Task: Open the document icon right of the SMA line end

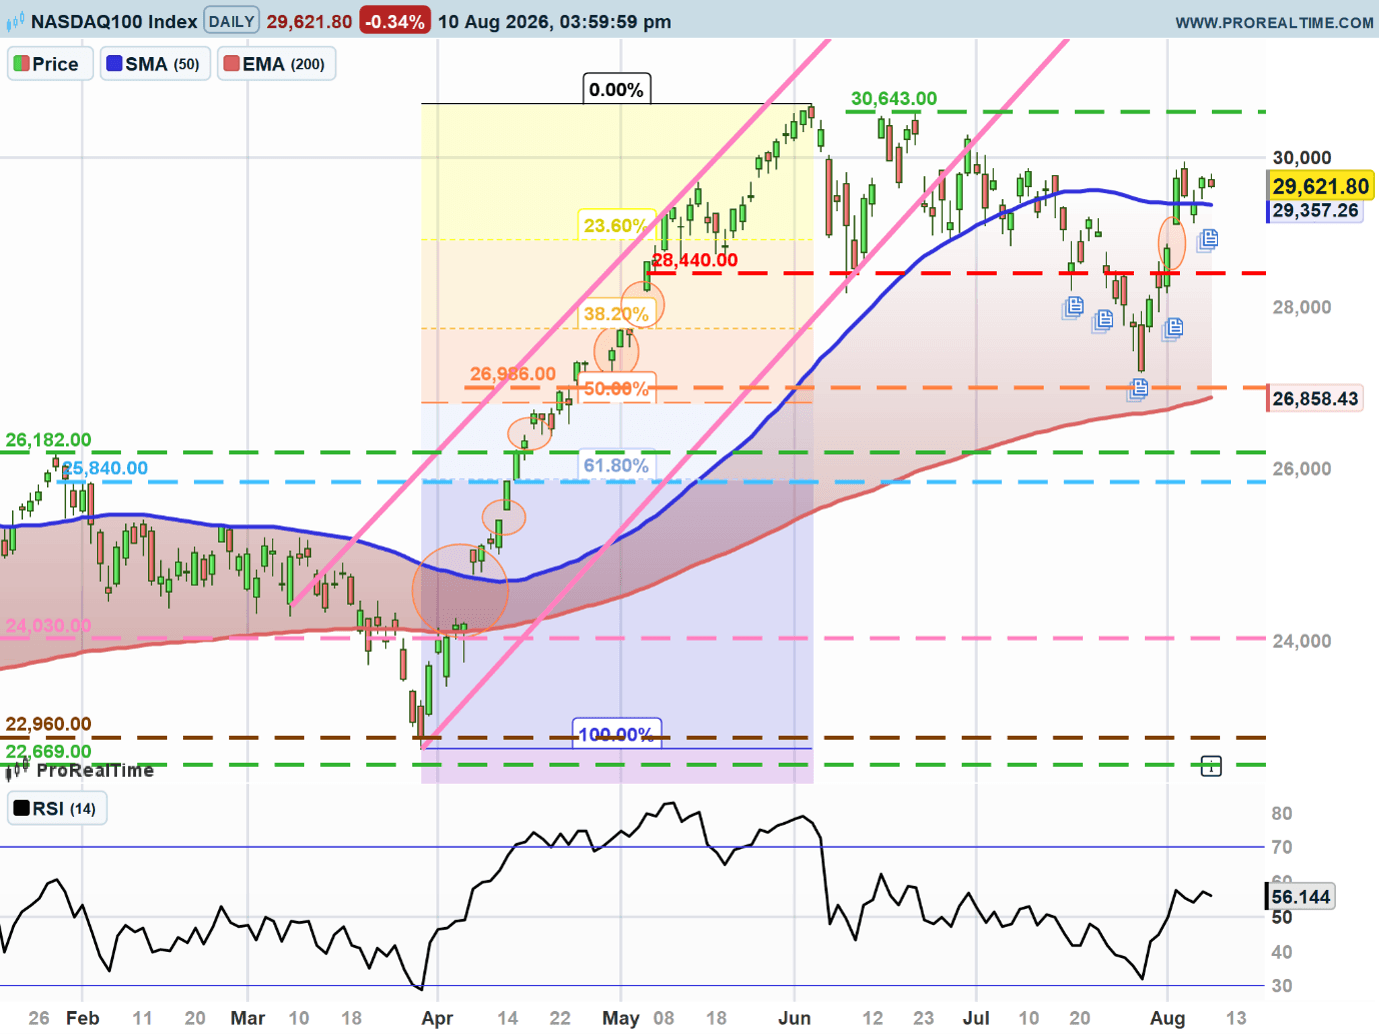Action: [x=1208, y=239]
